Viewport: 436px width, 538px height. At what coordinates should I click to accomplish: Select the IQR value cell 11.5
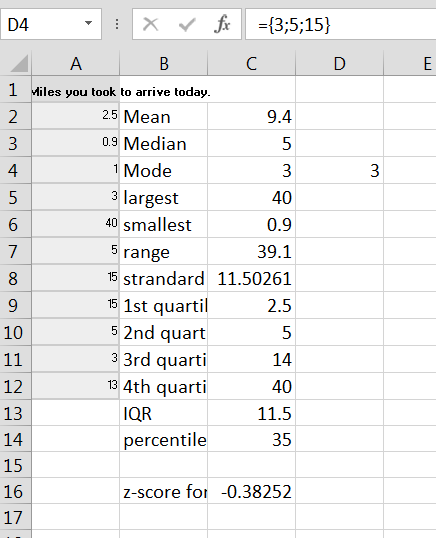[x=251, y=413]
